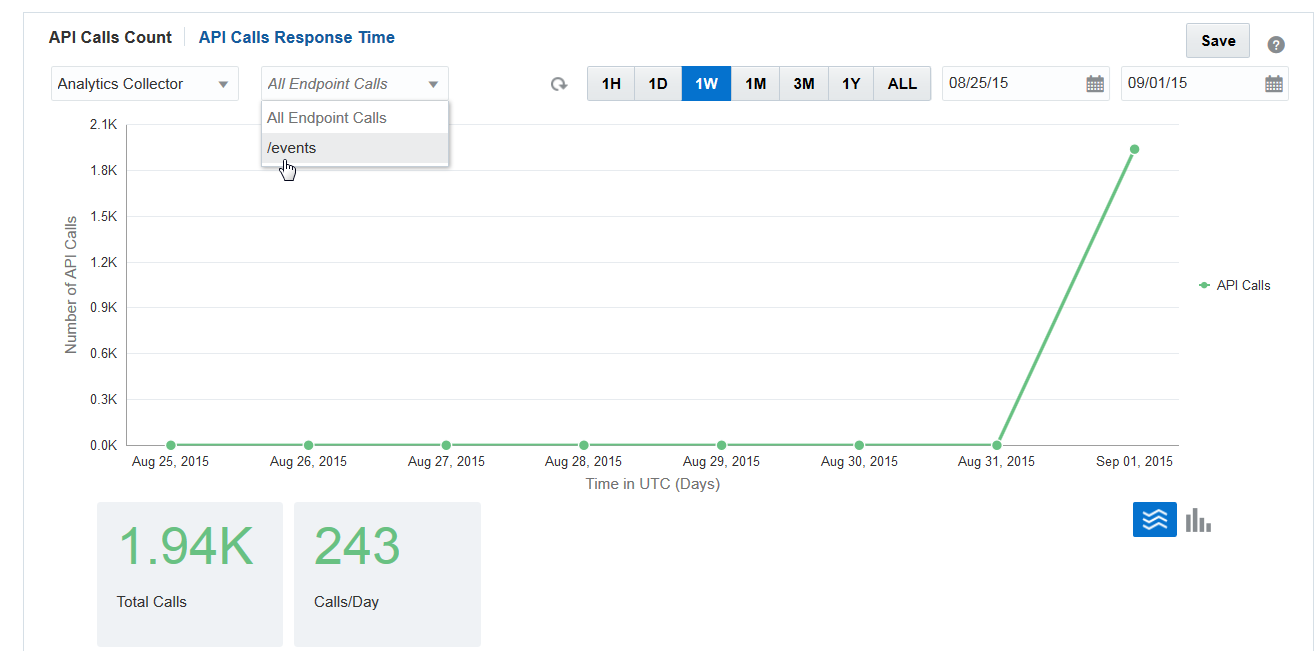Switch to area chart view icon

click(1154, 519)
